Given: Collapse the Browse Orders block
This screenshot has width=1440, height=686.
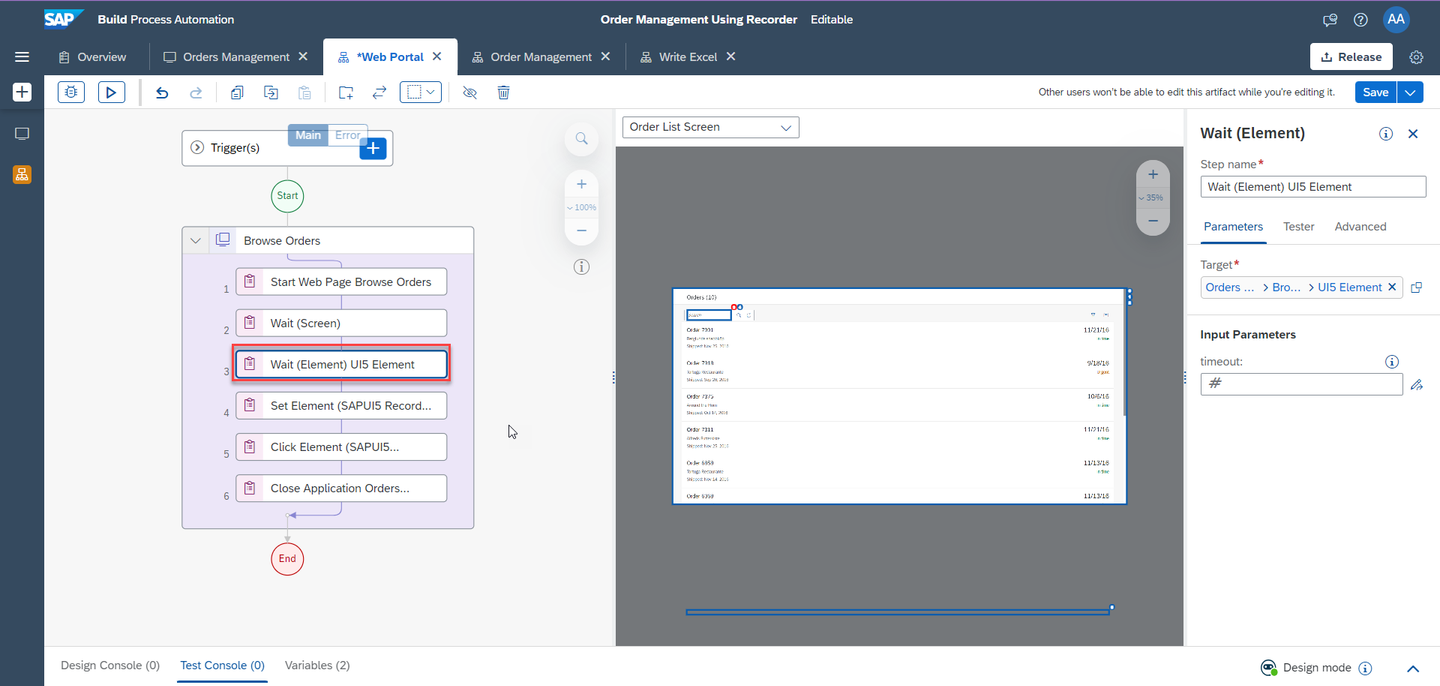Looking at the screenshot, I should coord(196,241).
